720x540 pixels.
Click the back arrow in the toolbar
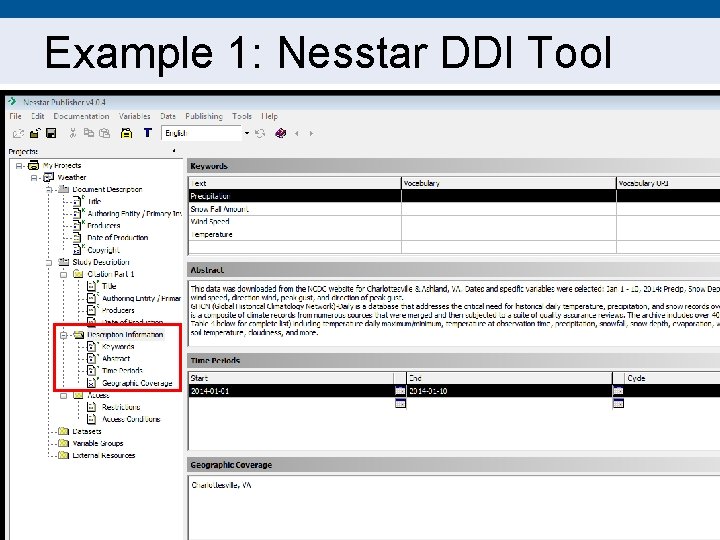click(x=297, y=134)
